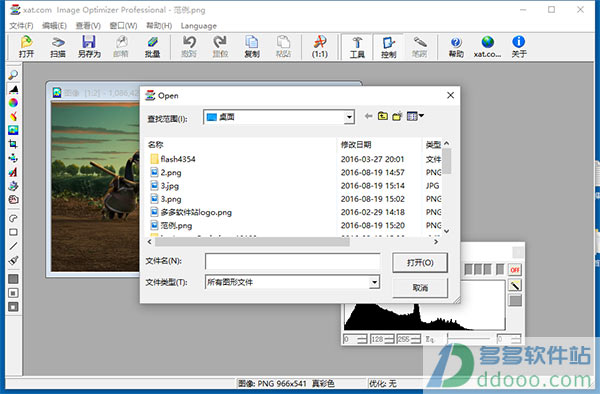The width and height of the screenshot is (600, 394).
Task: Click the eyedropper icon in histogram panel
Action: coord(515,285)
